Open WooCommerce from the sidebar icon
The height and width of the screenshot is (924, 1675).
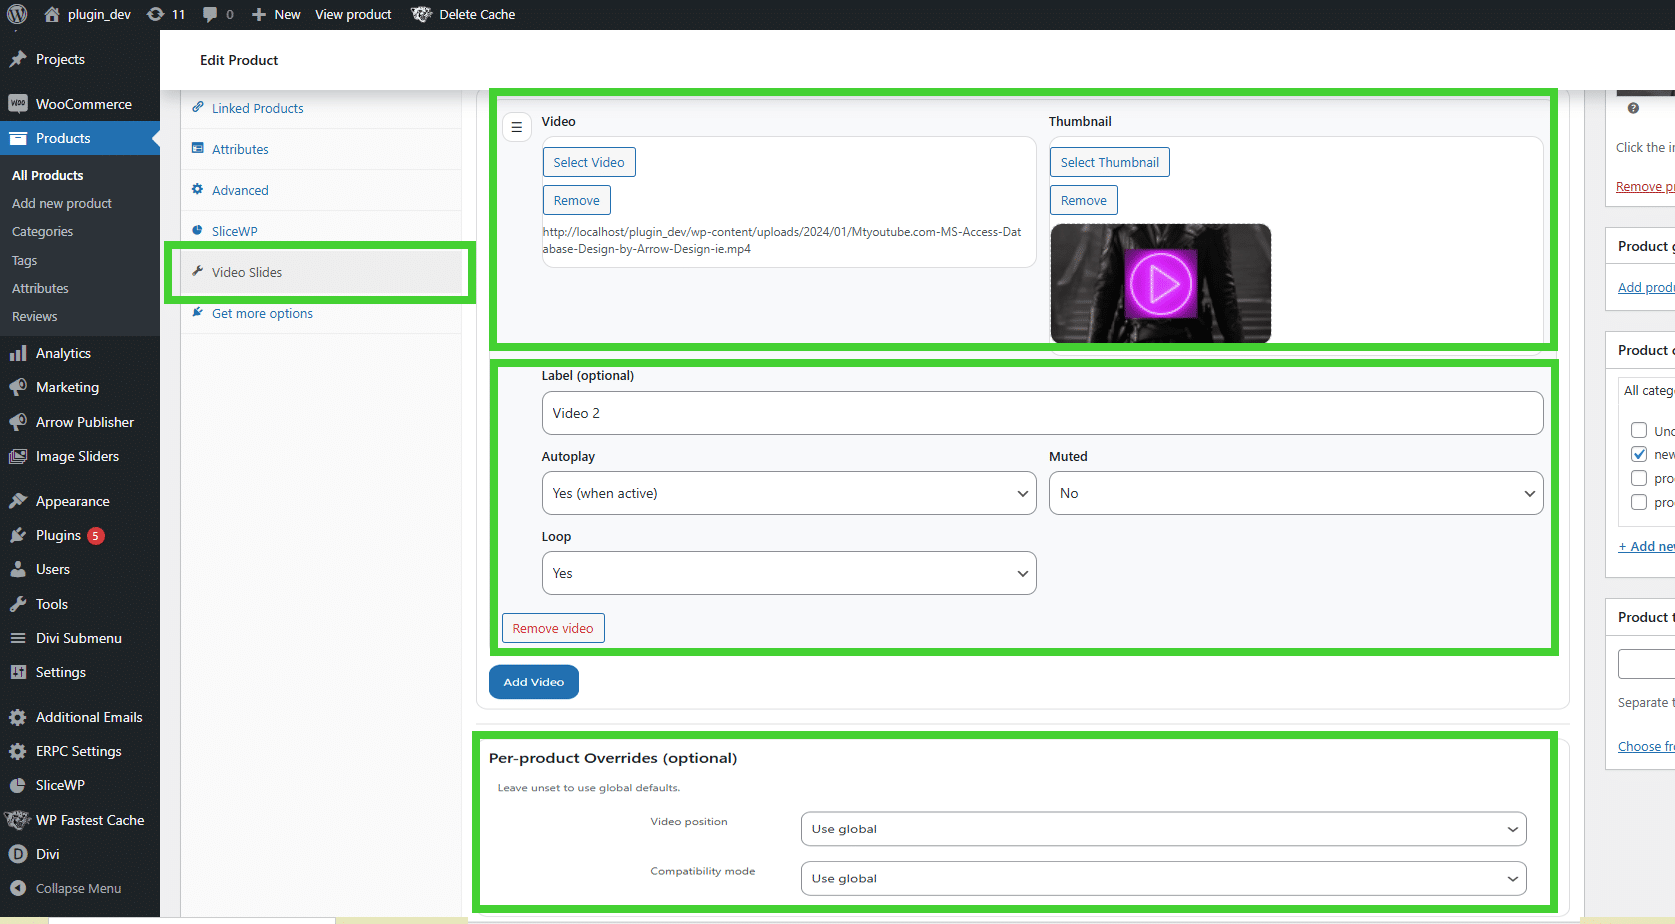(18, 103)
